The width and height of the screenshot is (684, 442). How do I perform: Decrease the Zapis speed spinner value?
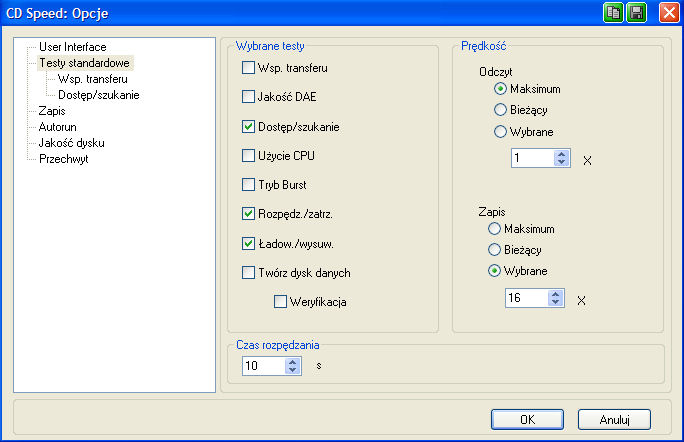coord(555,302)
